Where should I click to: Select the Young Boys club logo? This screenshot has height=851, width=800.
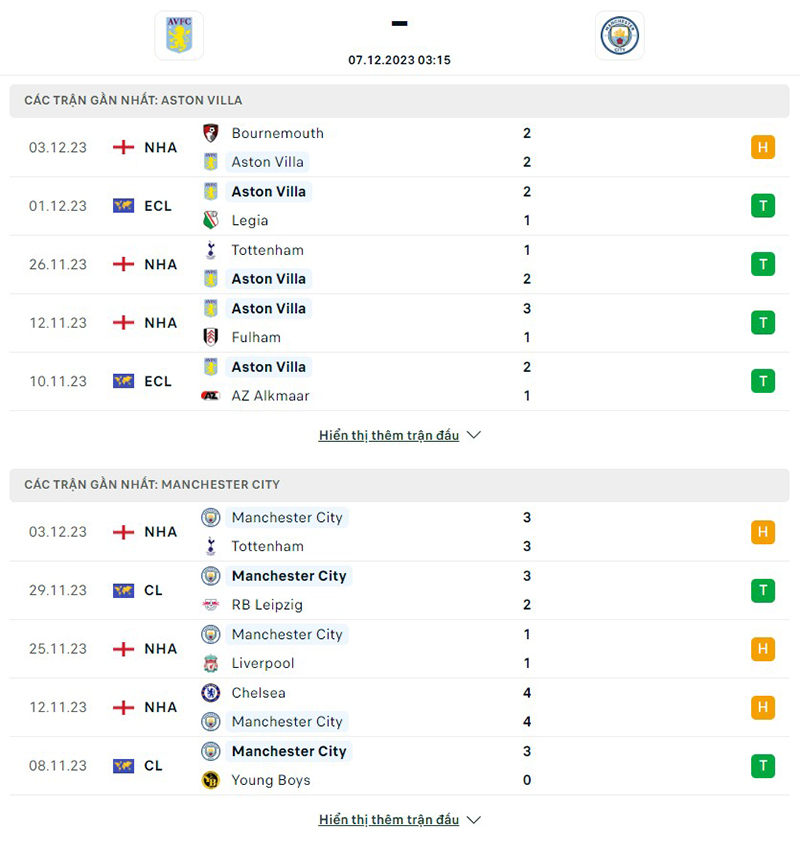(x=213, y=780)
